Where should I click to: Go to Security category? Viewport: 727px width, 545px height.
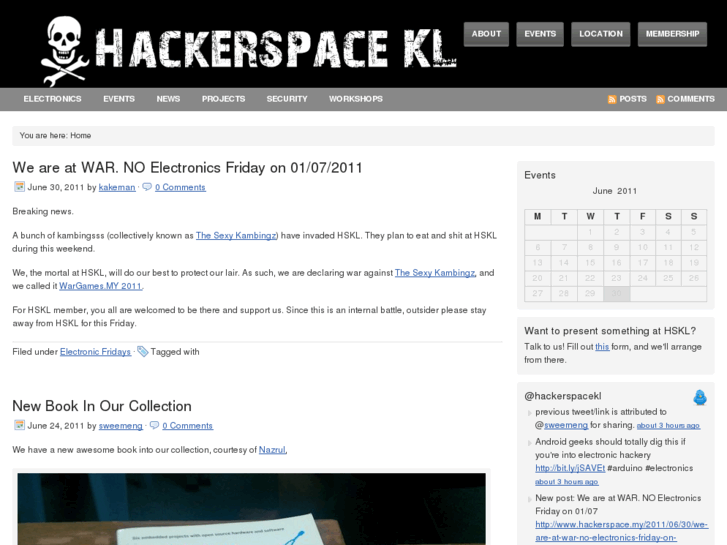[x=287, y=99]
